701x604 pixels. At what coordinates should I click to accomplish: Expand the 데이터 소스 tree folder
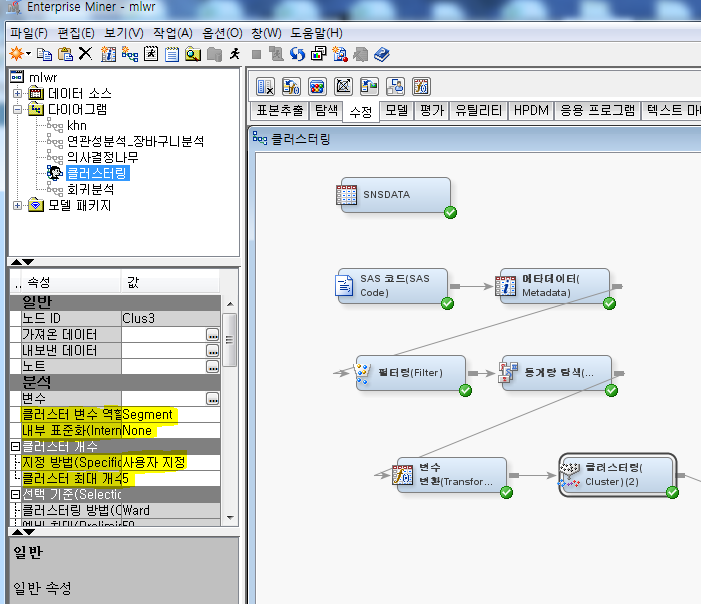click(x=17, y=93)
